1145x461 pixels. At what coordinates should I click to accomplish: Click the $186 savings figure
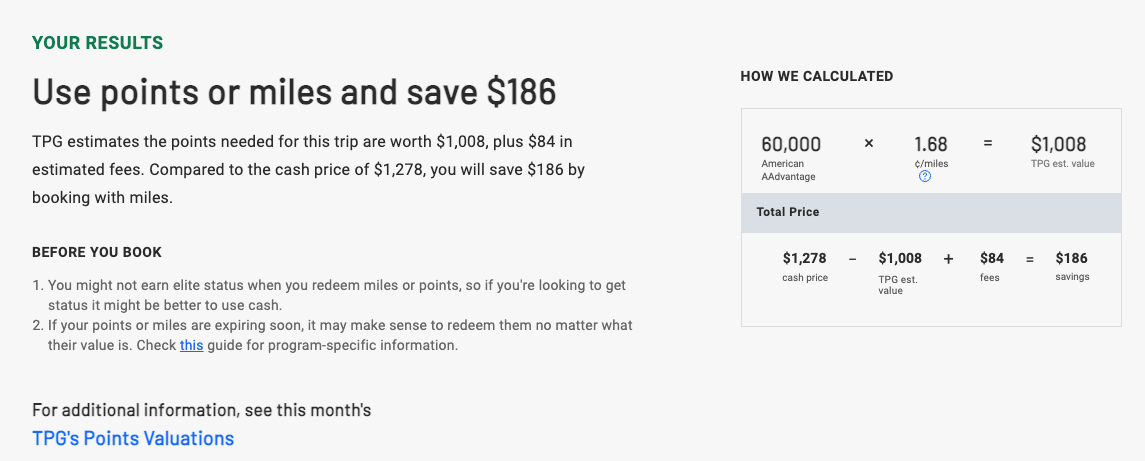pyautogui.click(x=1071, y=259)
